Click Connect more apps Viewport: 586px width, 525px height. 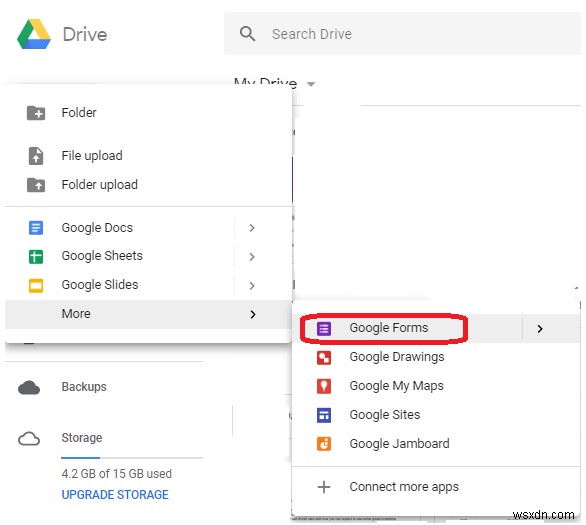(404, 487)
